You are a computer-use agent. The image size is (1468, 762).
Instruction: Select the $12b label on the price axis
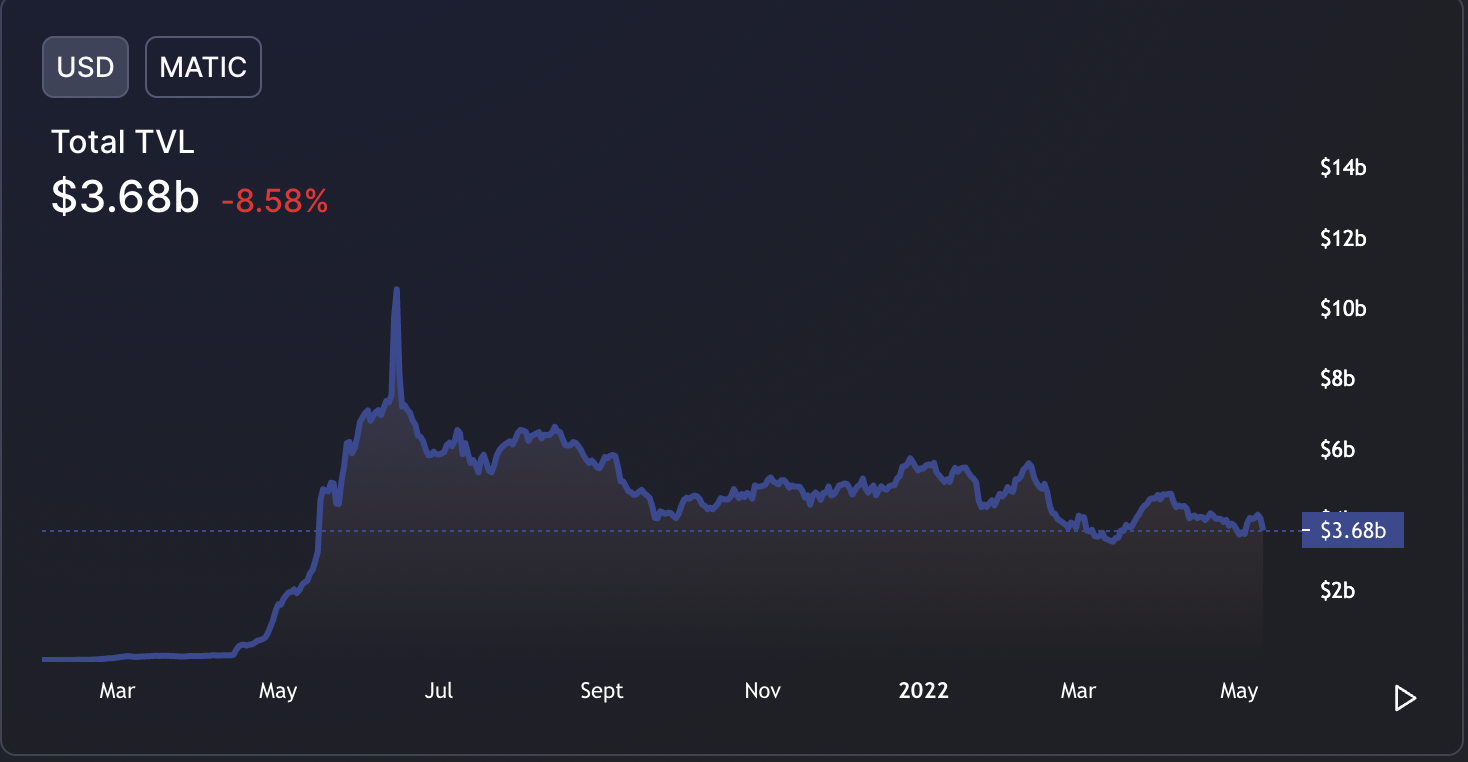click(x=1343, y=238)
